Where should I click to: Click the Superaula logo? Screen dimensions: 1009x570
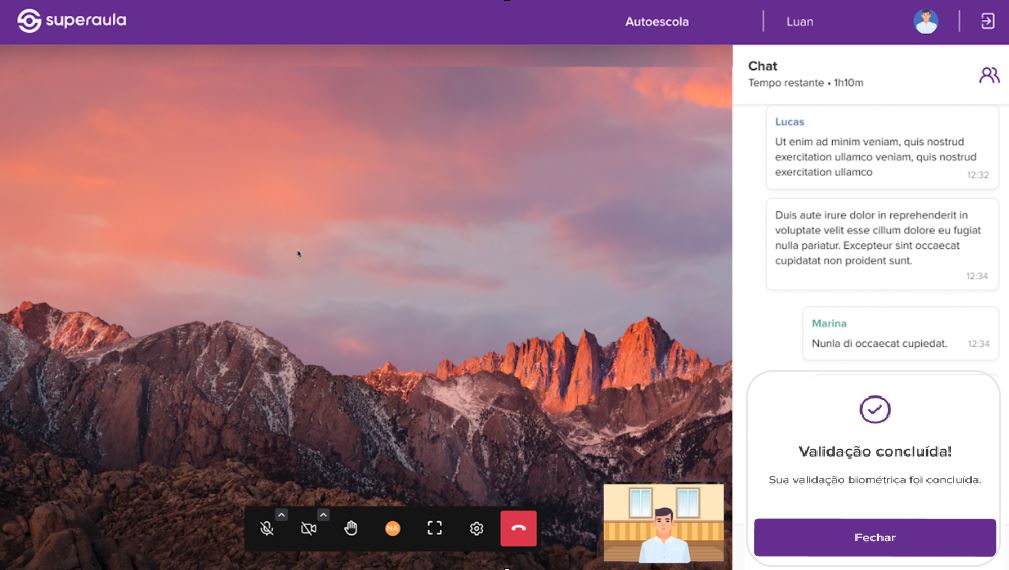[x=72, y=21]
